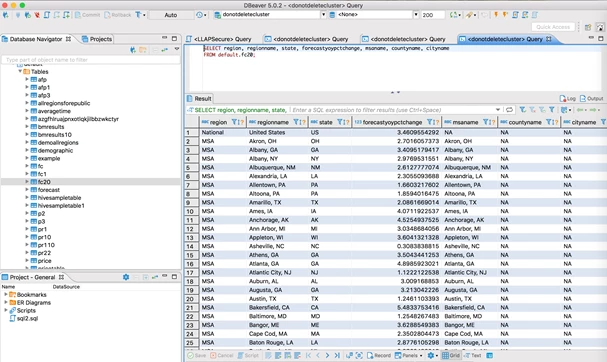
Task: Expand the forecast table node
Action: point(27,190)
